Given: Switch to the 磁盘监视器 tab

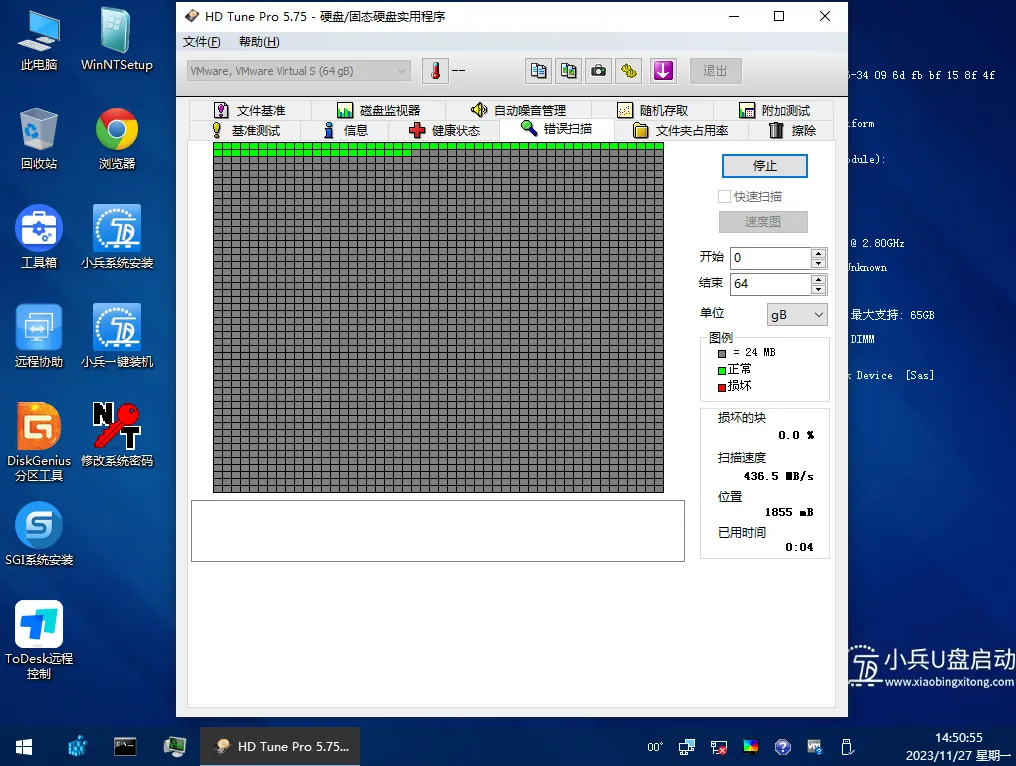Looking at the screenshot, I should (378, 110).
